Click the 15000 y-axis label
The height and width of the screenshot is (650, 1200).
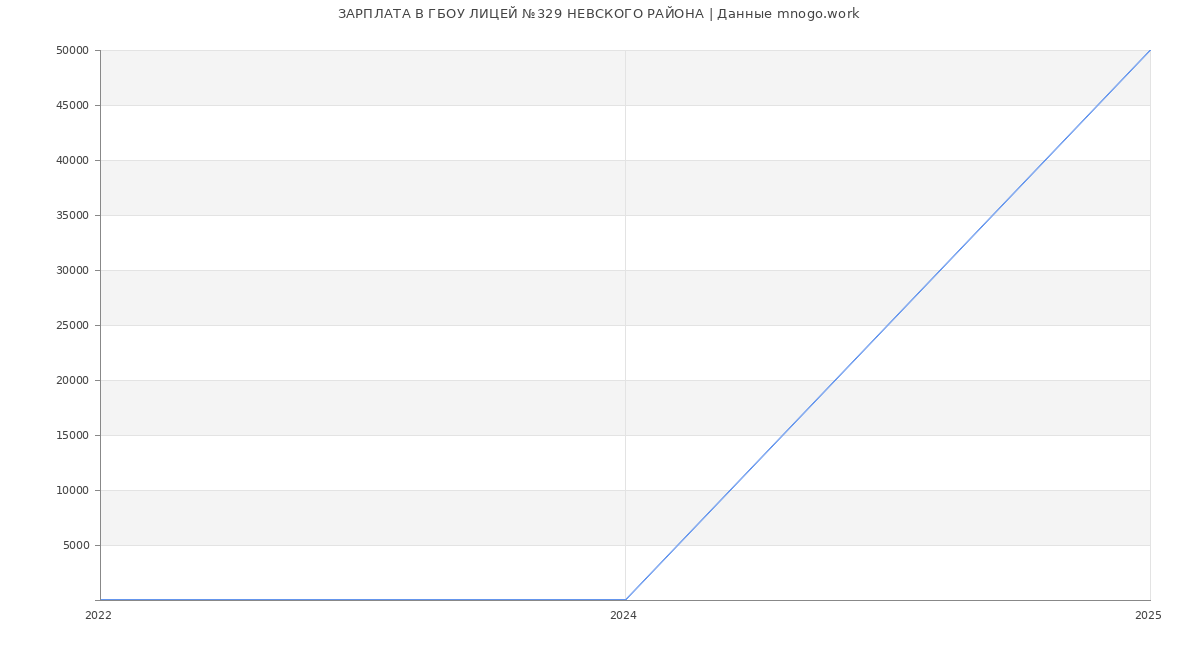[x=72, y=435]
